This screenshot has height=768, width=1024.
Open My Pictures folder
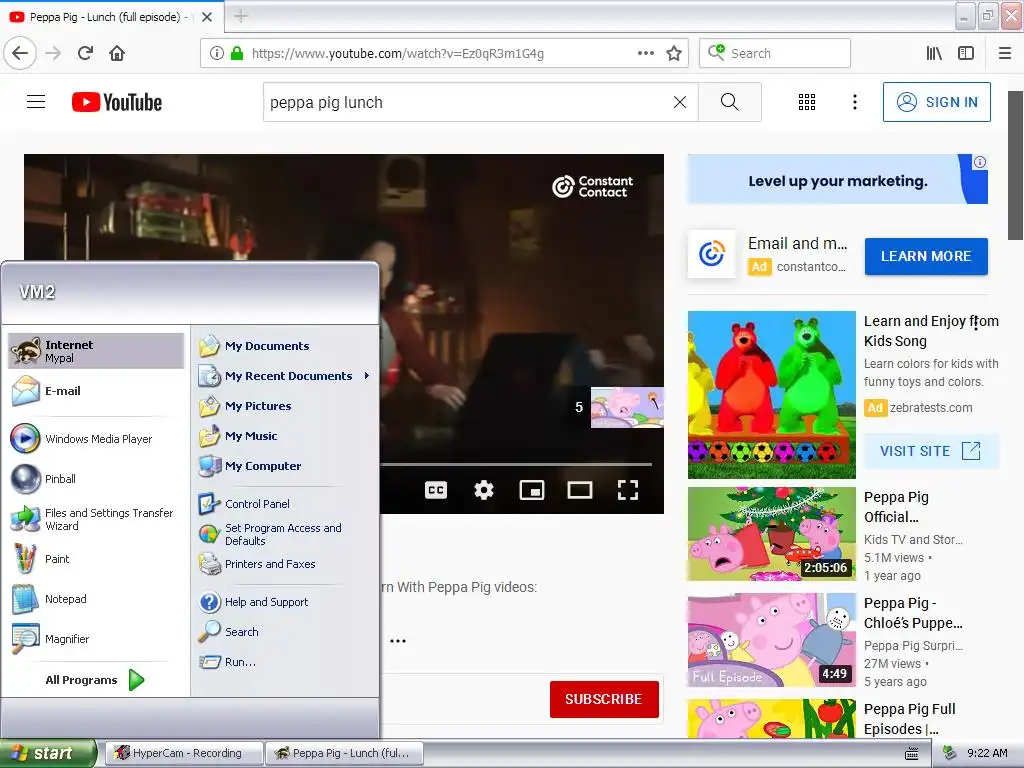285,406
